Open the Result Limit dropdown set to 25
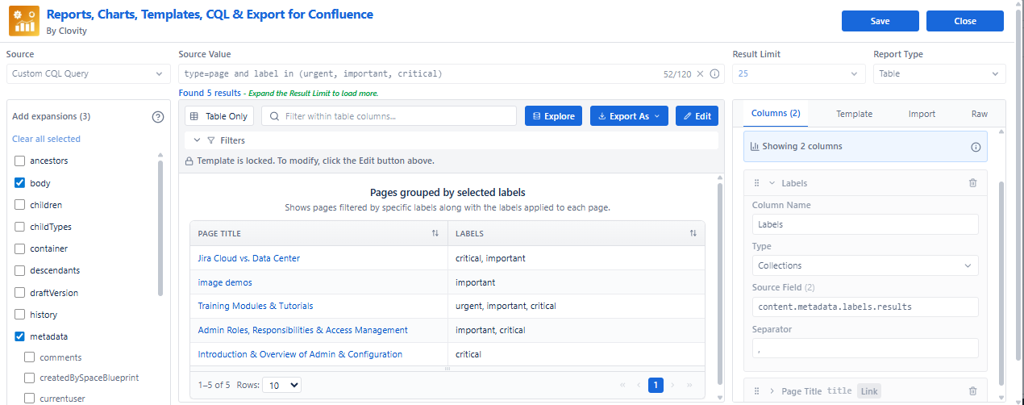Viewport: 1024px width, 405px height. coord(799,74)
